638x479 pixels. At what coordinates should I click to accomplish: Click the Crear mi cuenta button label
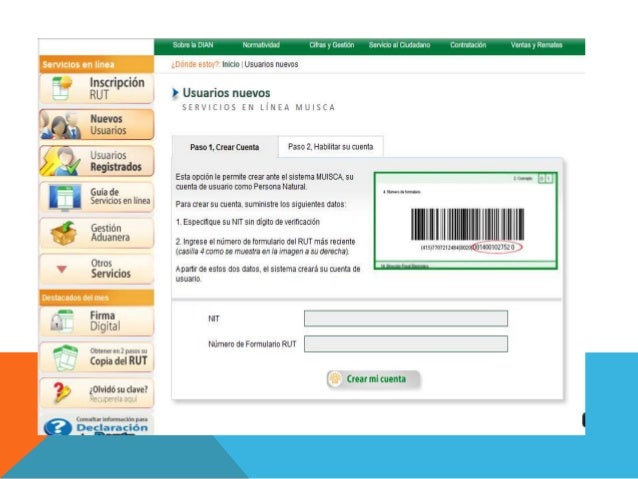pos(376,379)
